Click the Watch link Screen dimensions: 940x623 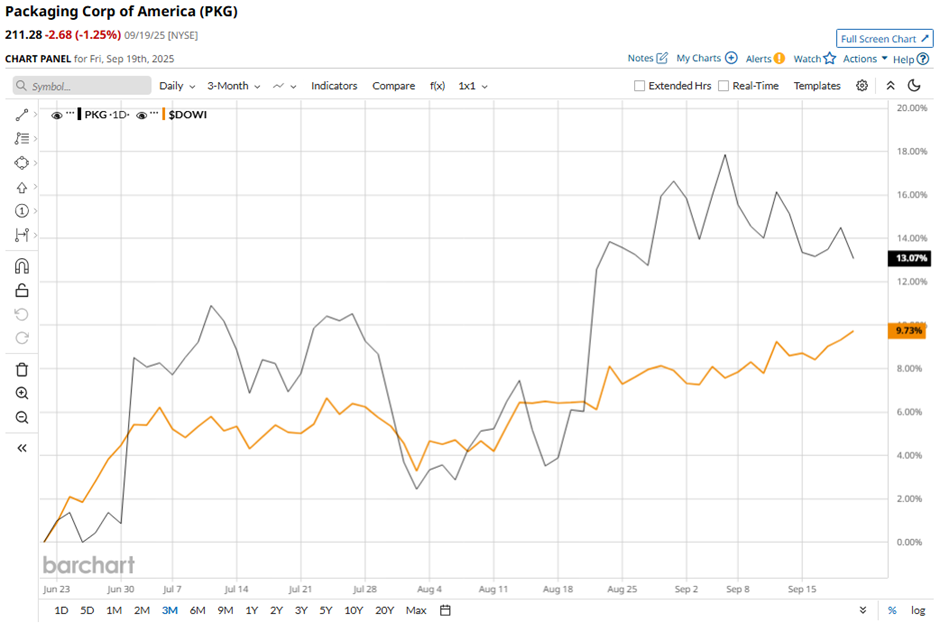[x=807, y=58]
